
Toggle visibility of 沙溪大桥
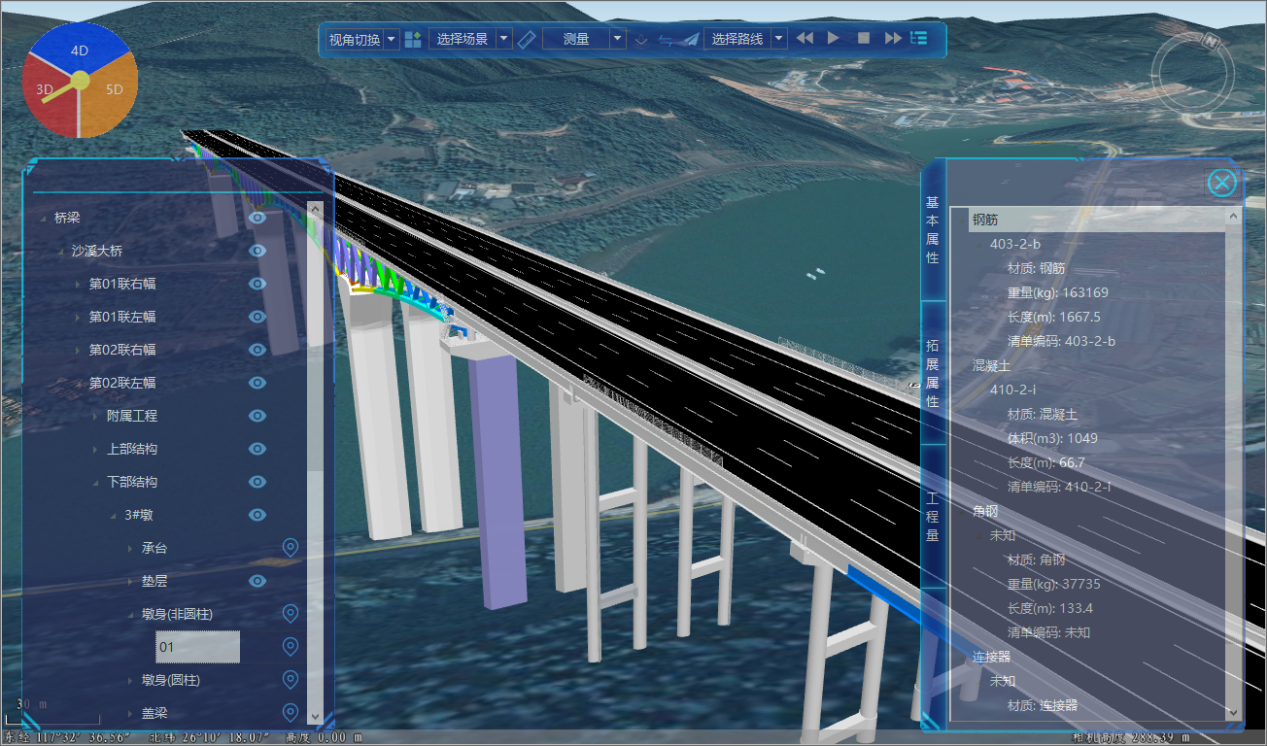[x=257, y=250]
